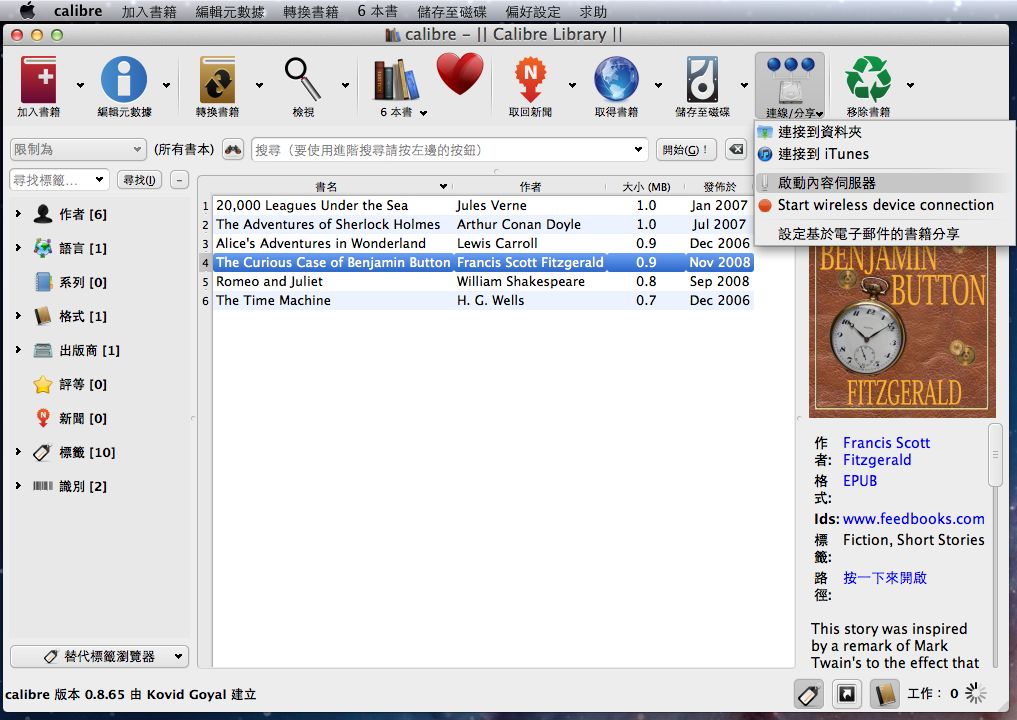Click the library bookshelf icon
1017x720 pixels.
[396, 80]
